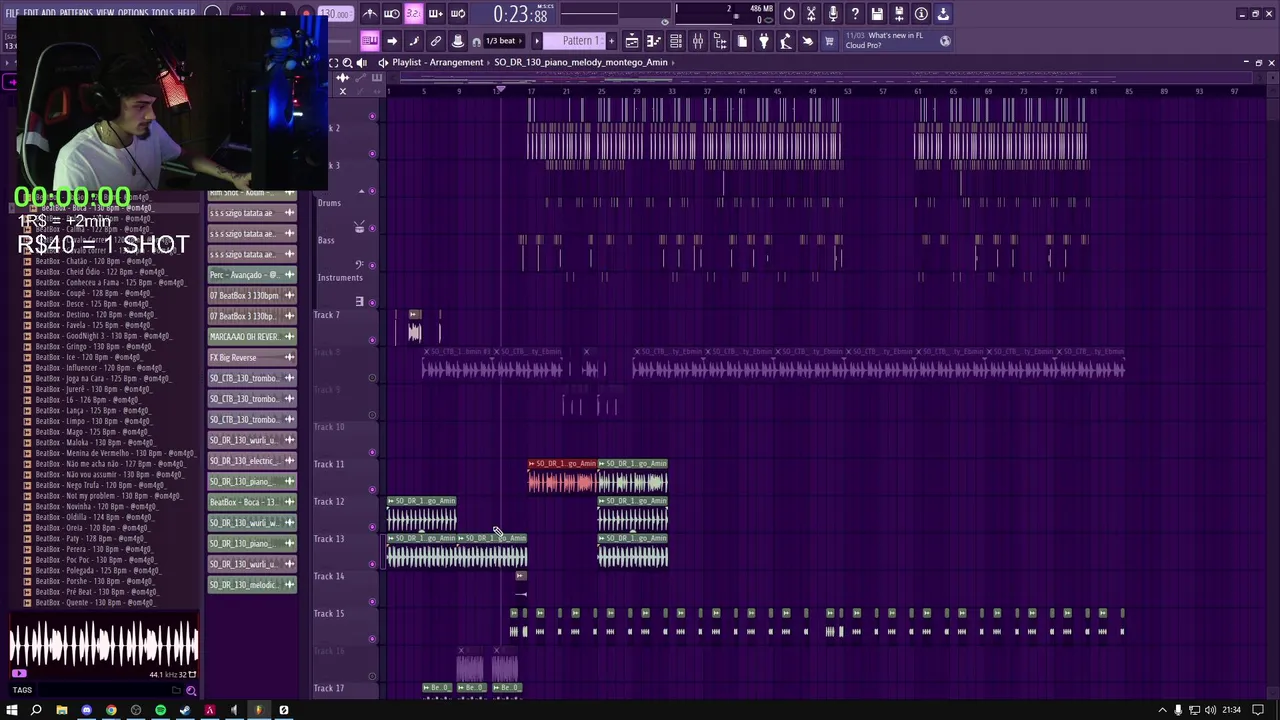Select FX Big Reverse in picker

click(252, 357)
